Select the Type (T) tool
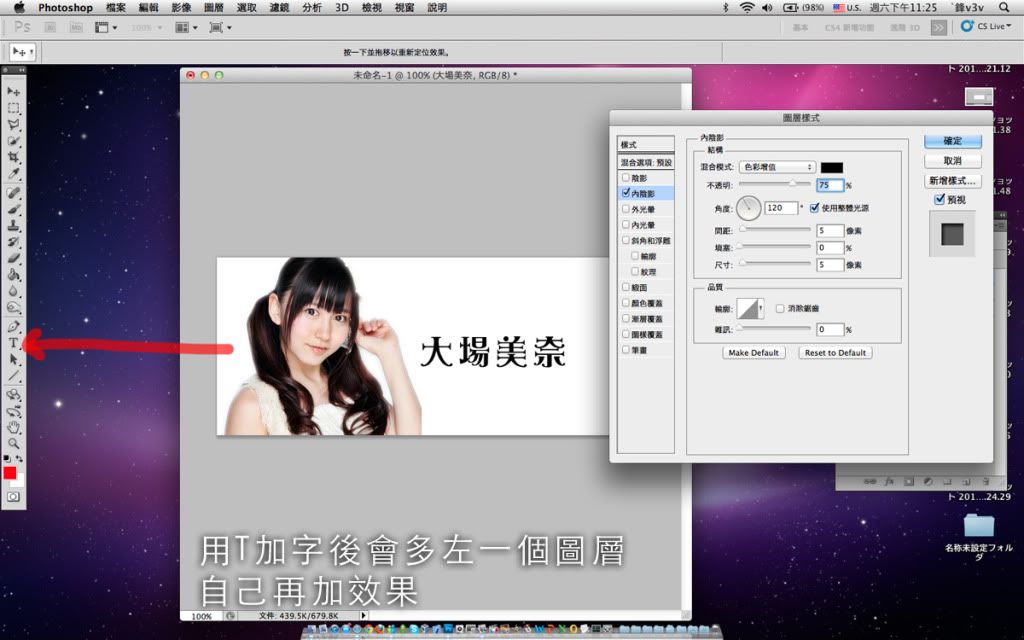The image size is (1024, 640). click(14, 343)
